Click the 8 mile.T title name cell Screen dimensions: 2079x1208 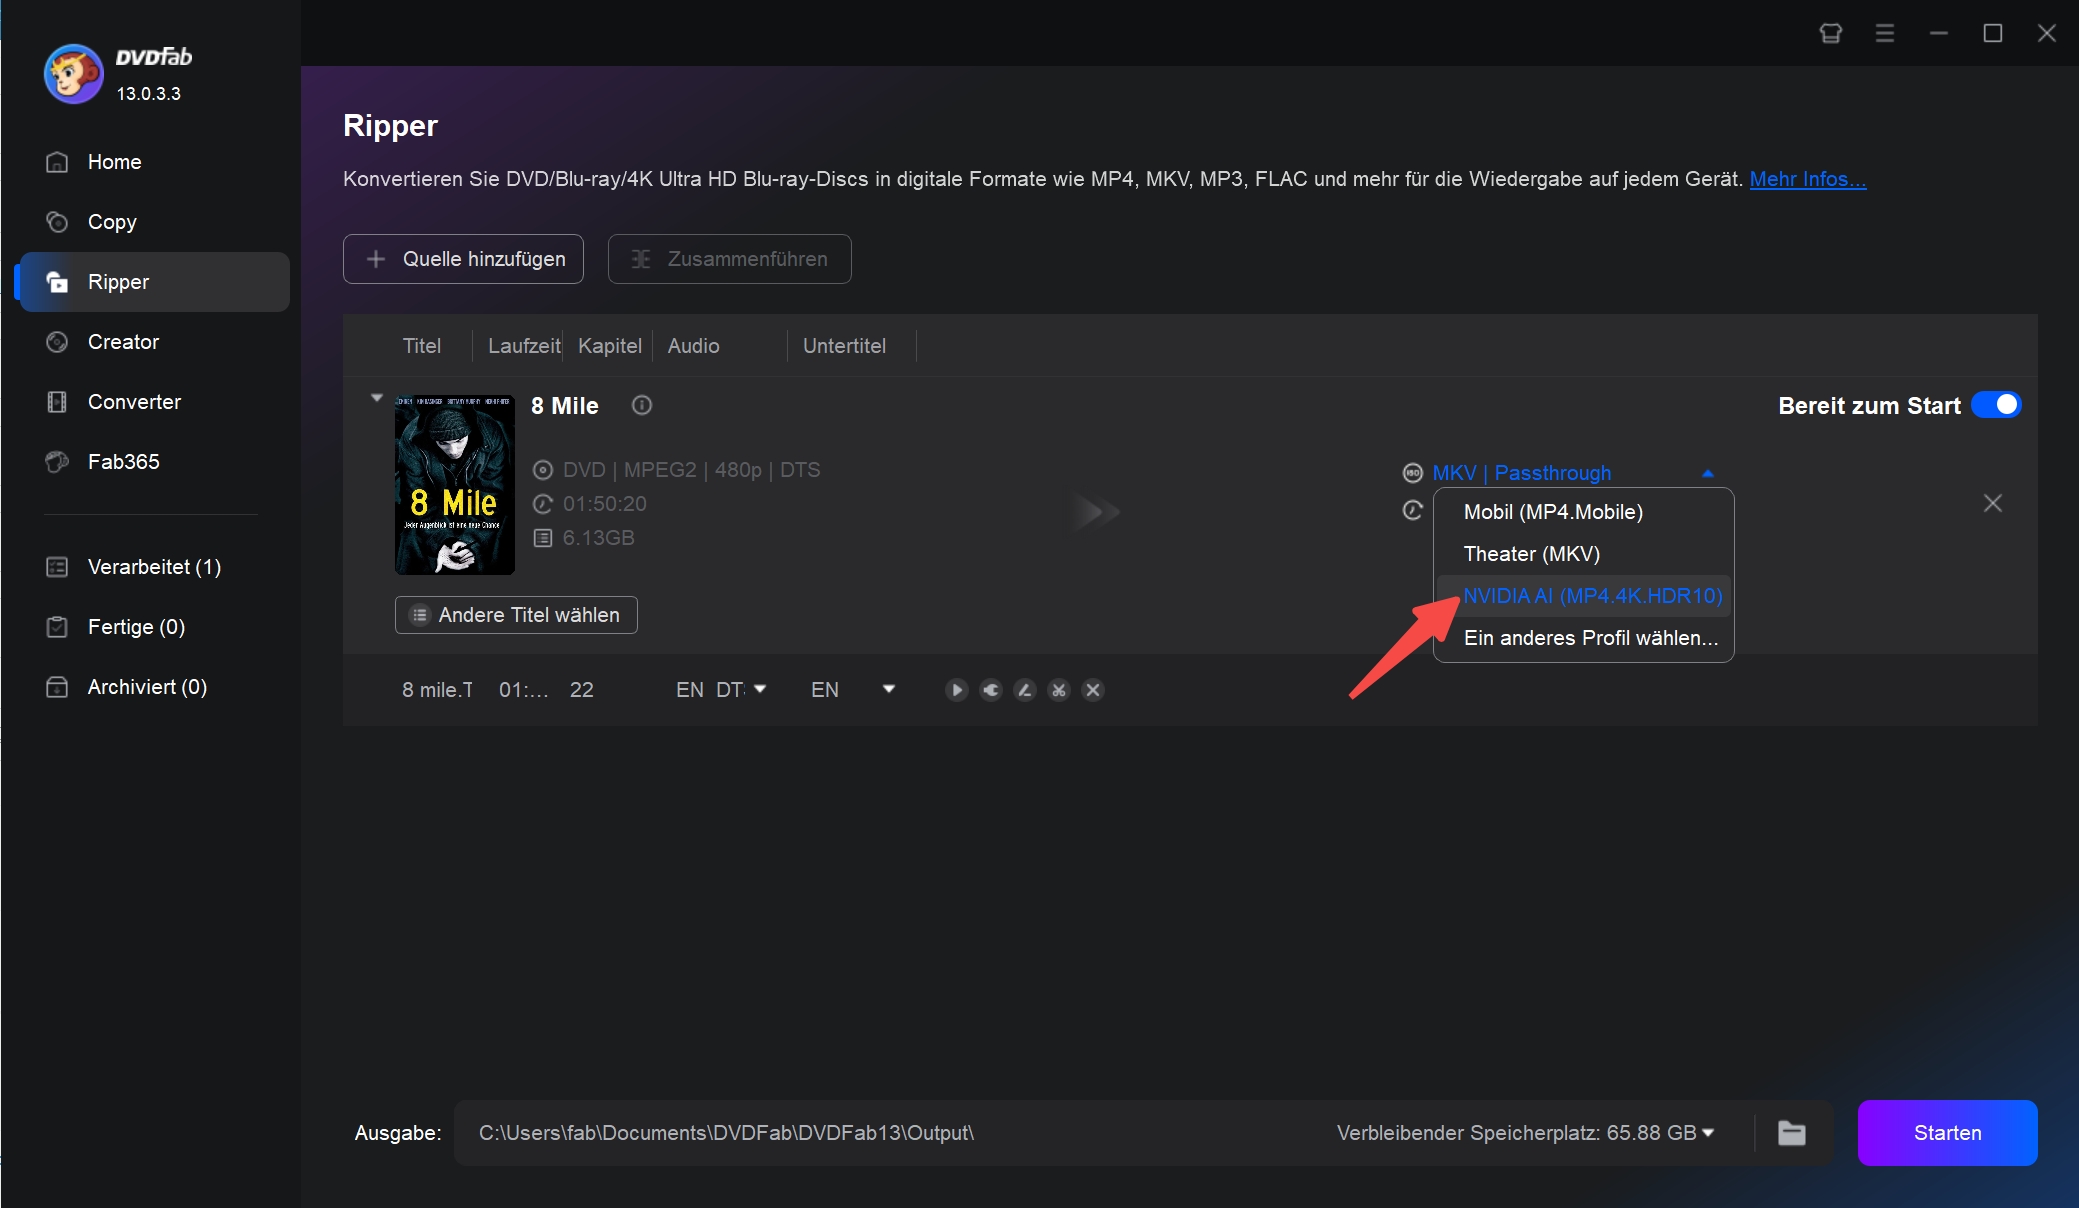[x=437, y=690]
